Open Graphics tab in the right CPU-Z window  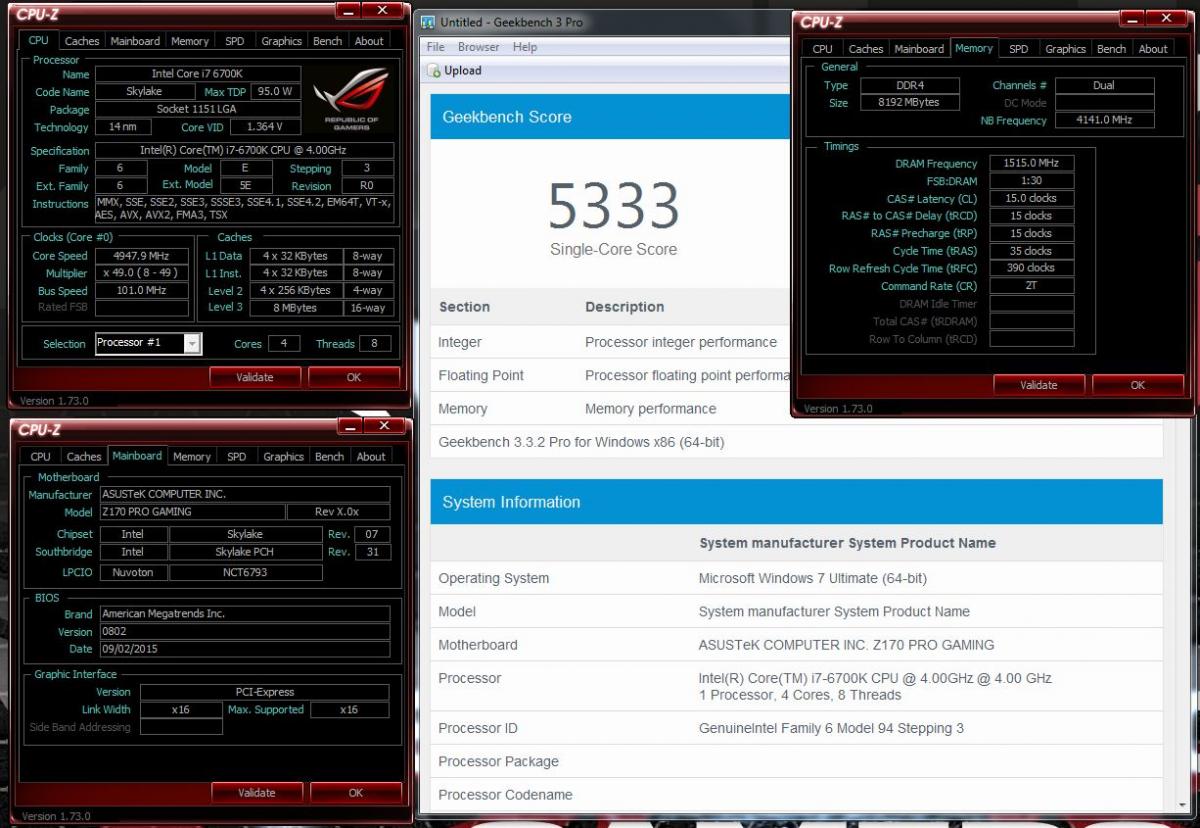[1065, 49]
